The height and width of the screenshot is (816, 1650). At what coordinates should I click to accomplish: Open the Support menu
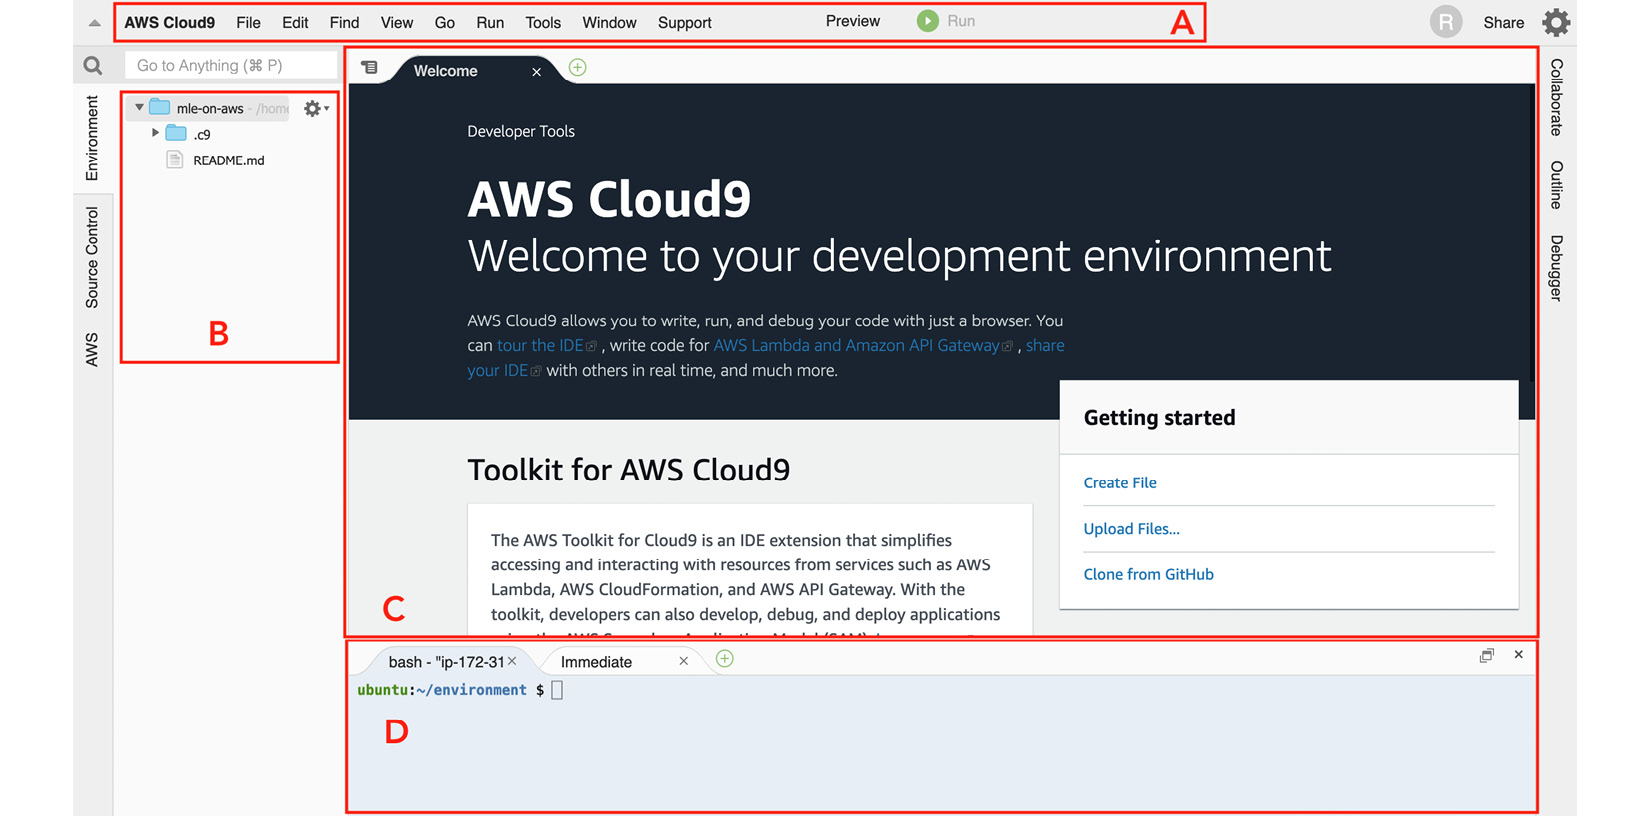685,22
